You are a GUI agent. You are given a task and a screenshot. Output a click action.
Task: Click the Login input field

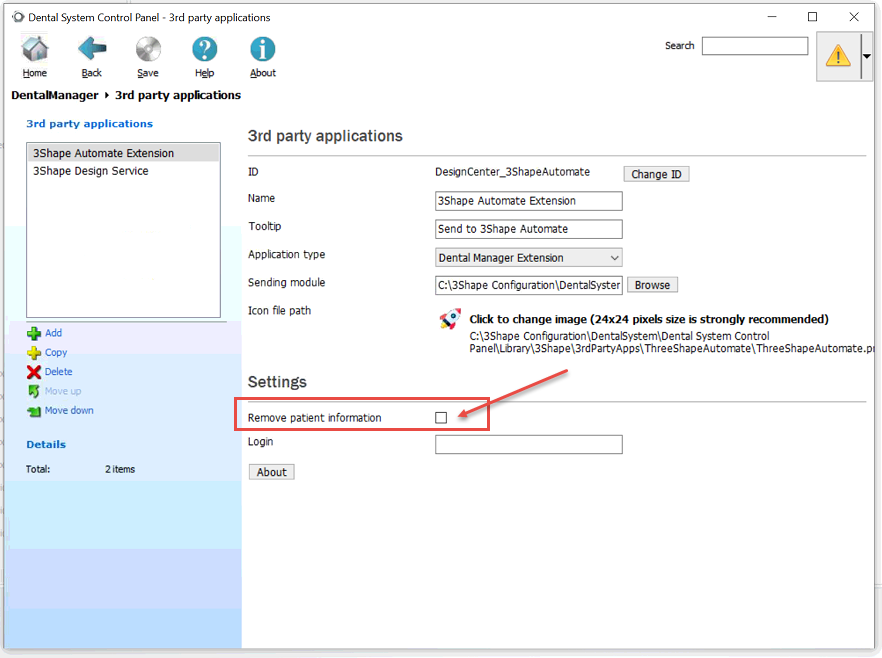point(528,444)
